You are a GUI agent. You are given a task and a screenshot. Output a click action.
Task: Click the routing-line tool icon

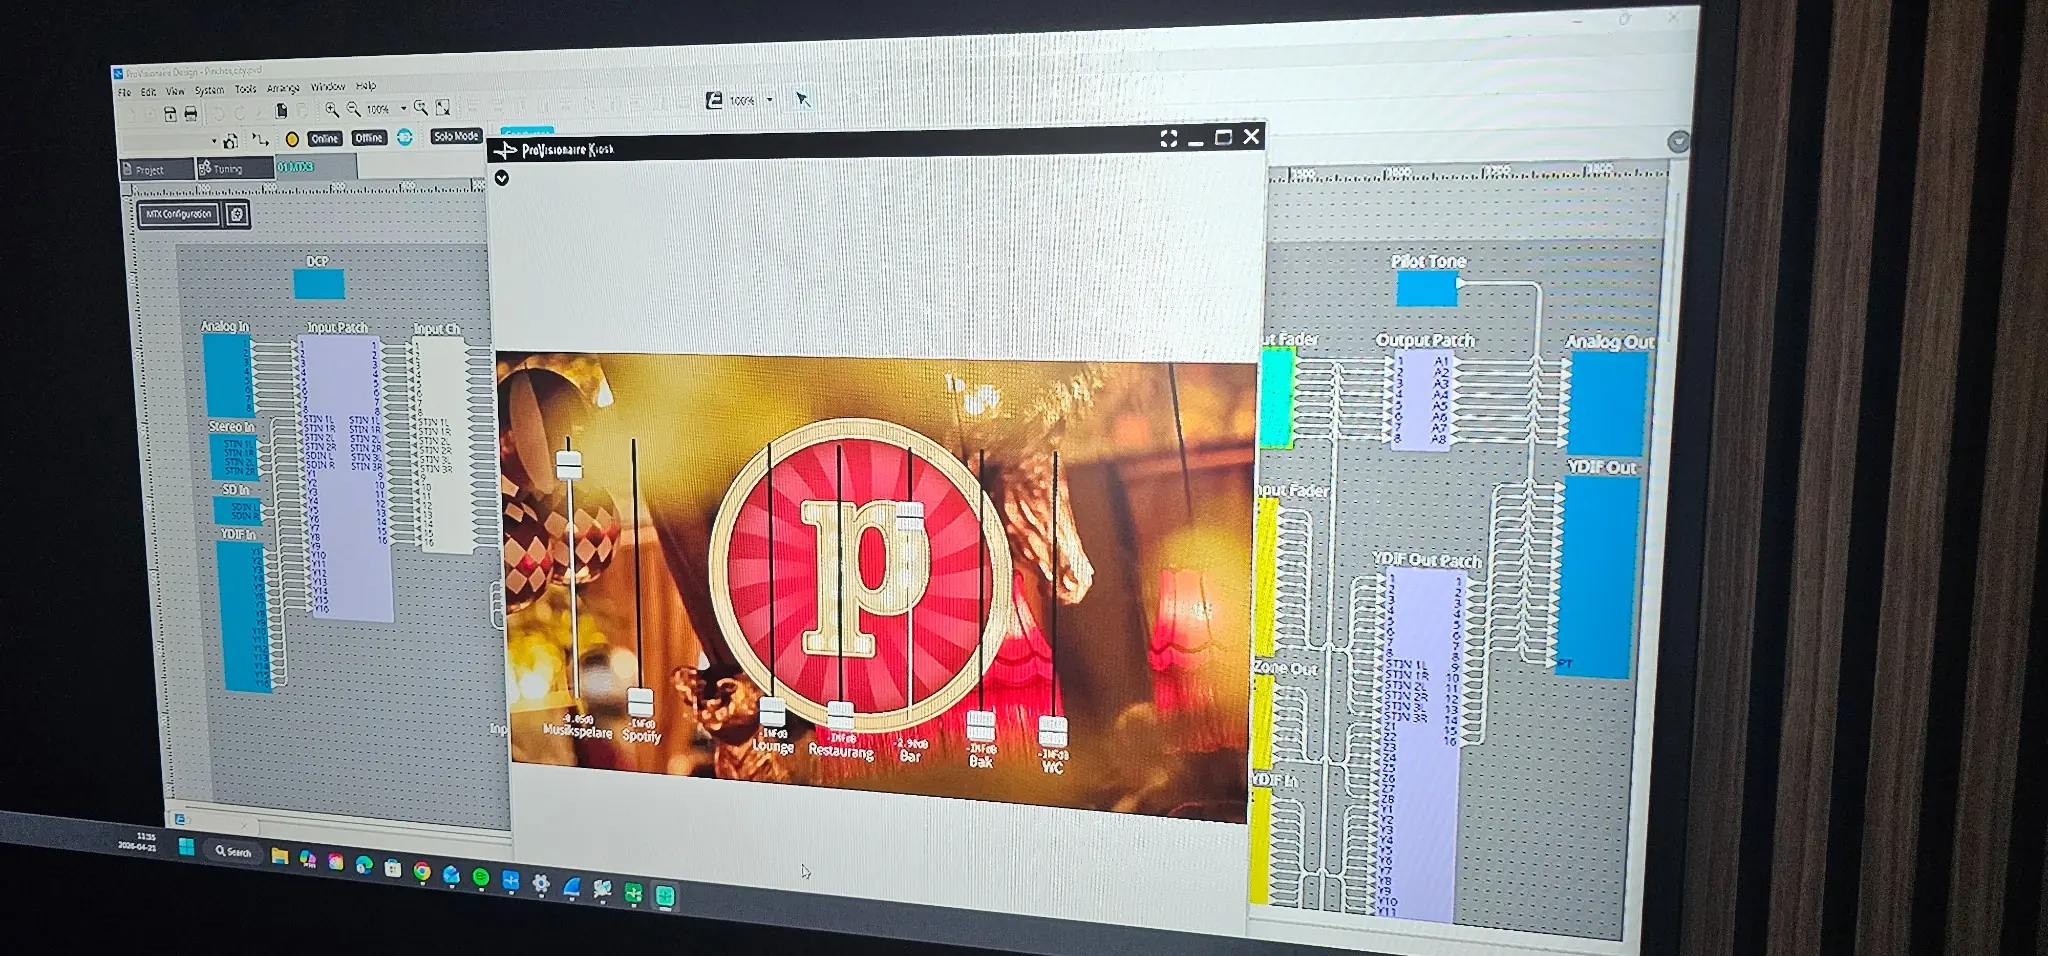tap(260, 139)
